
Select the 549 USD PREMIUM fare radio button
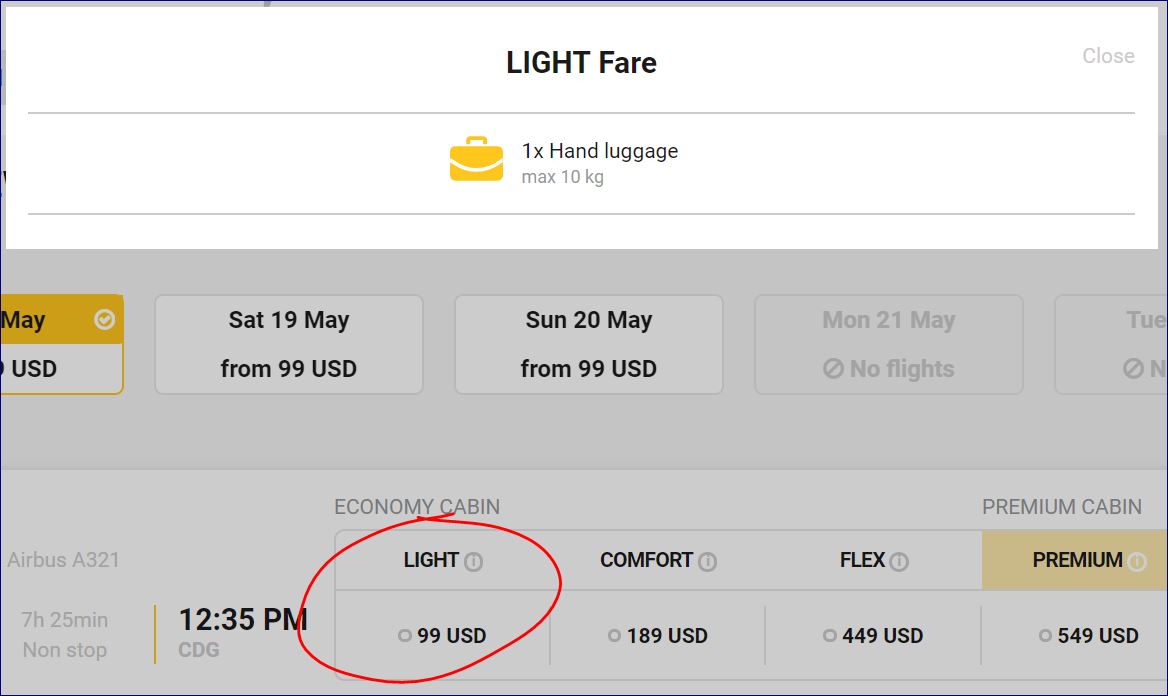coord(1045,636)
